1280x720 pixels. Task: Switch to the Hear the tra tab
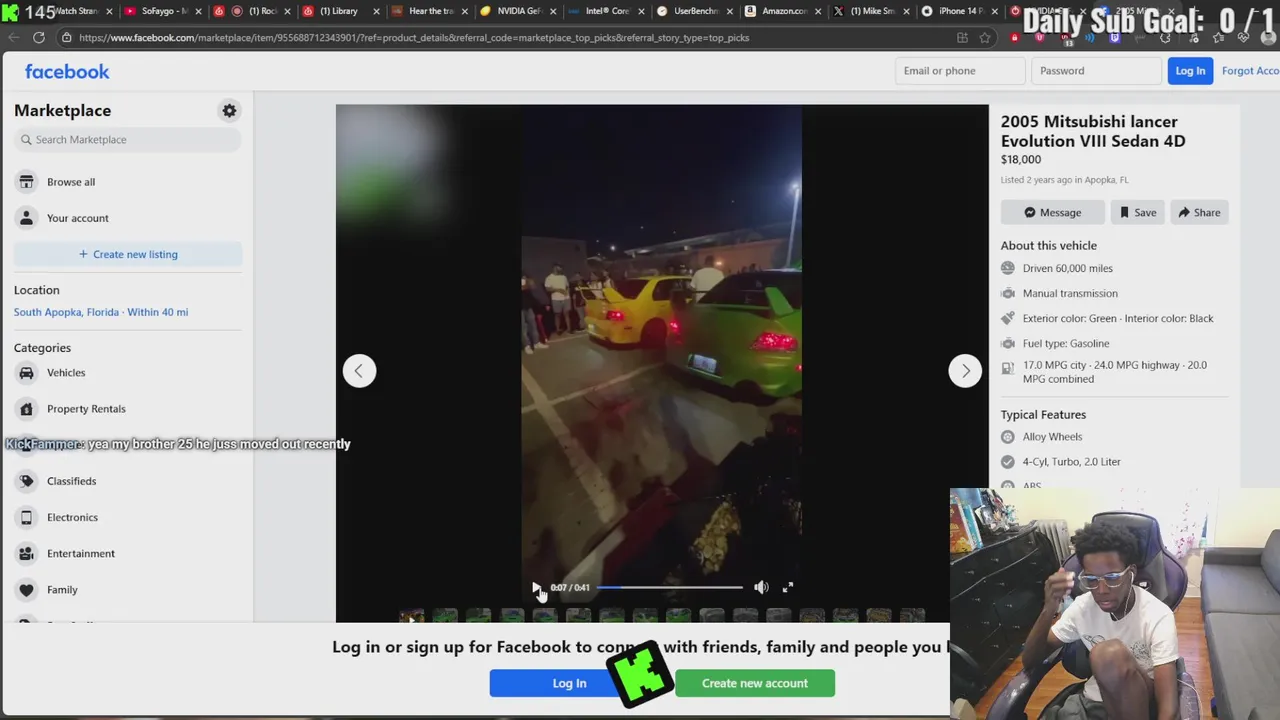coord(428,11)
